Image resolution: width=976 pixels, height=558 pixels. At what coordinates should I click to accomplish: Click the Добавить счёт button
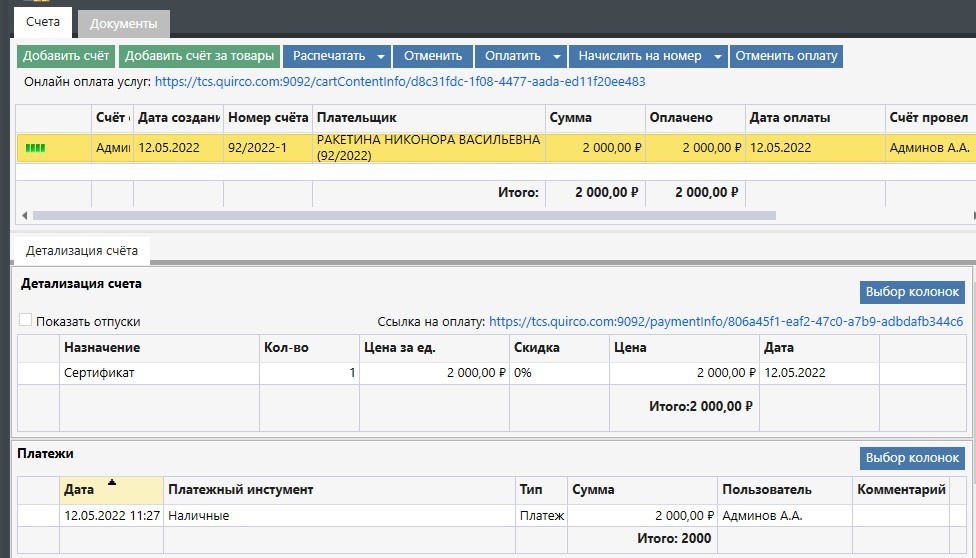66,56
